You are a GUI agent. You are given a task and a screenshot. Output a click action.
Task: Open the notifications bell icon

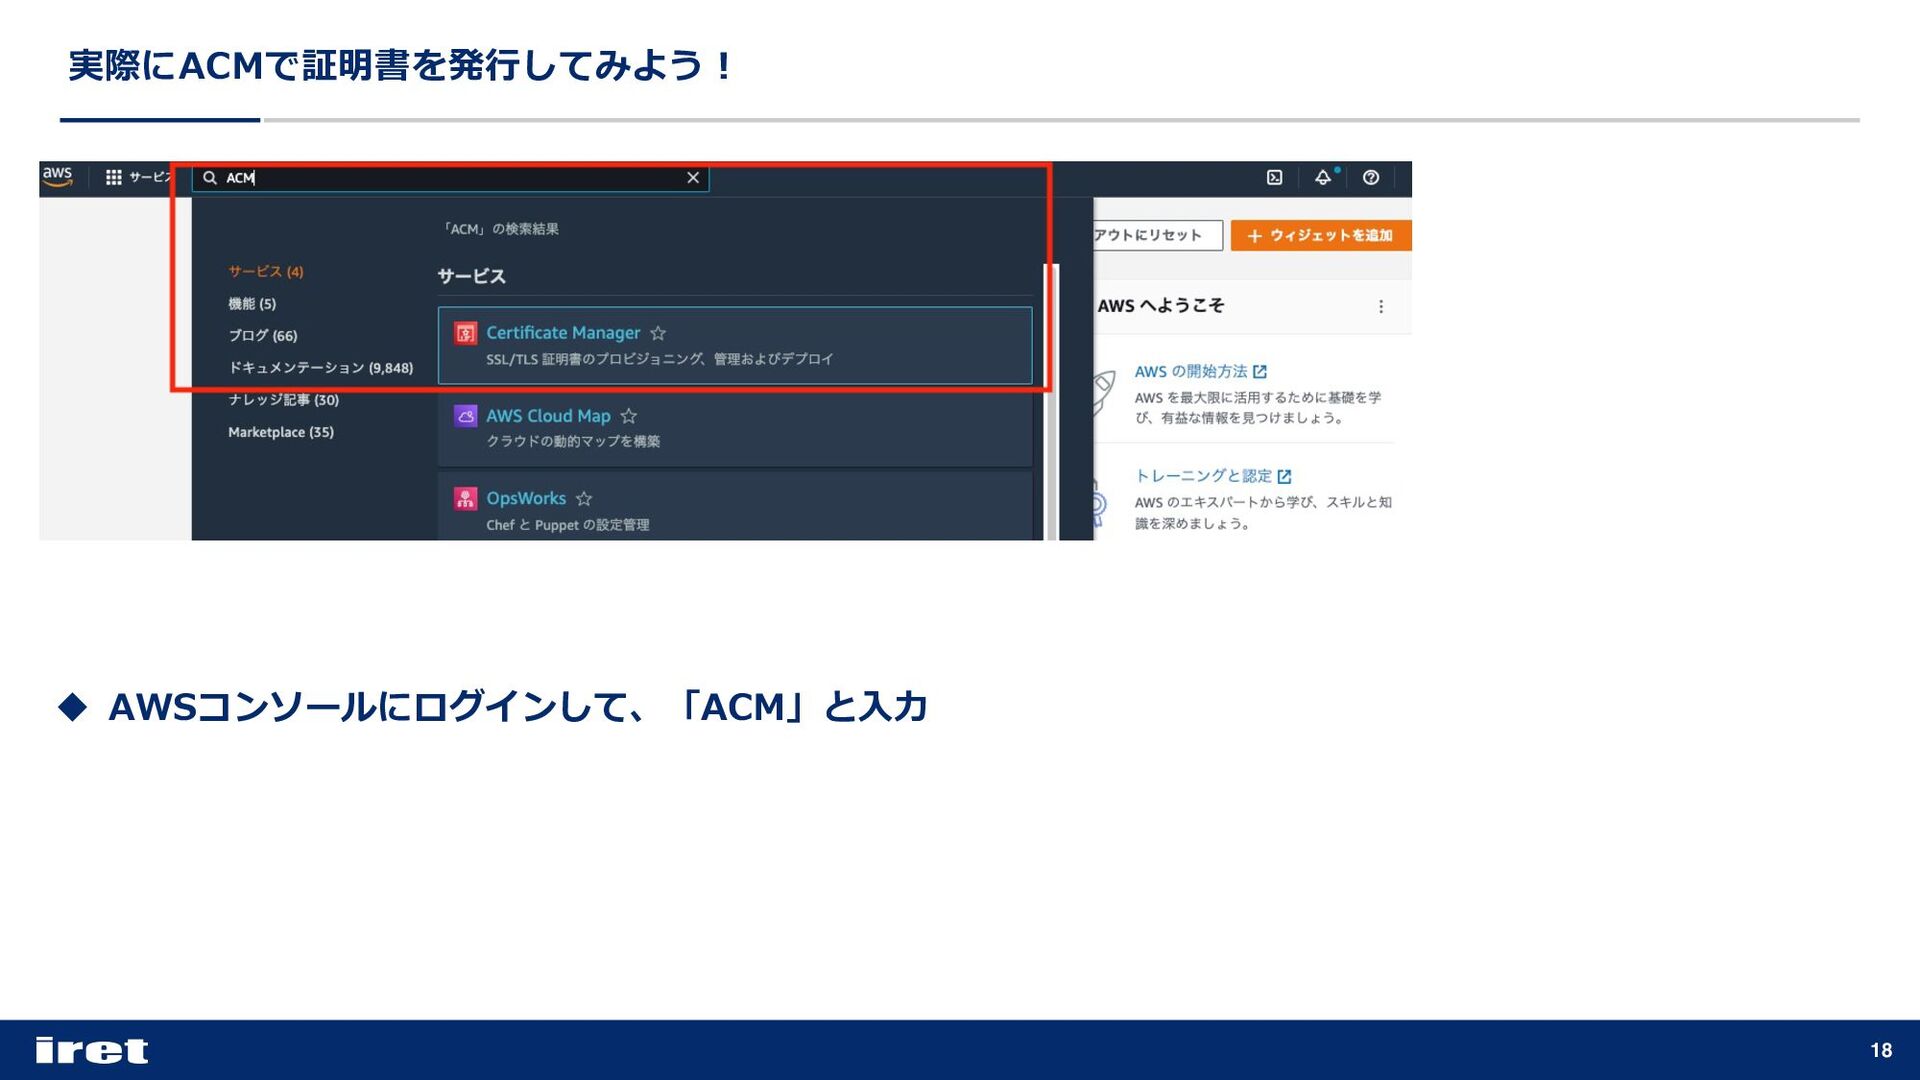tap(1323, 177)
